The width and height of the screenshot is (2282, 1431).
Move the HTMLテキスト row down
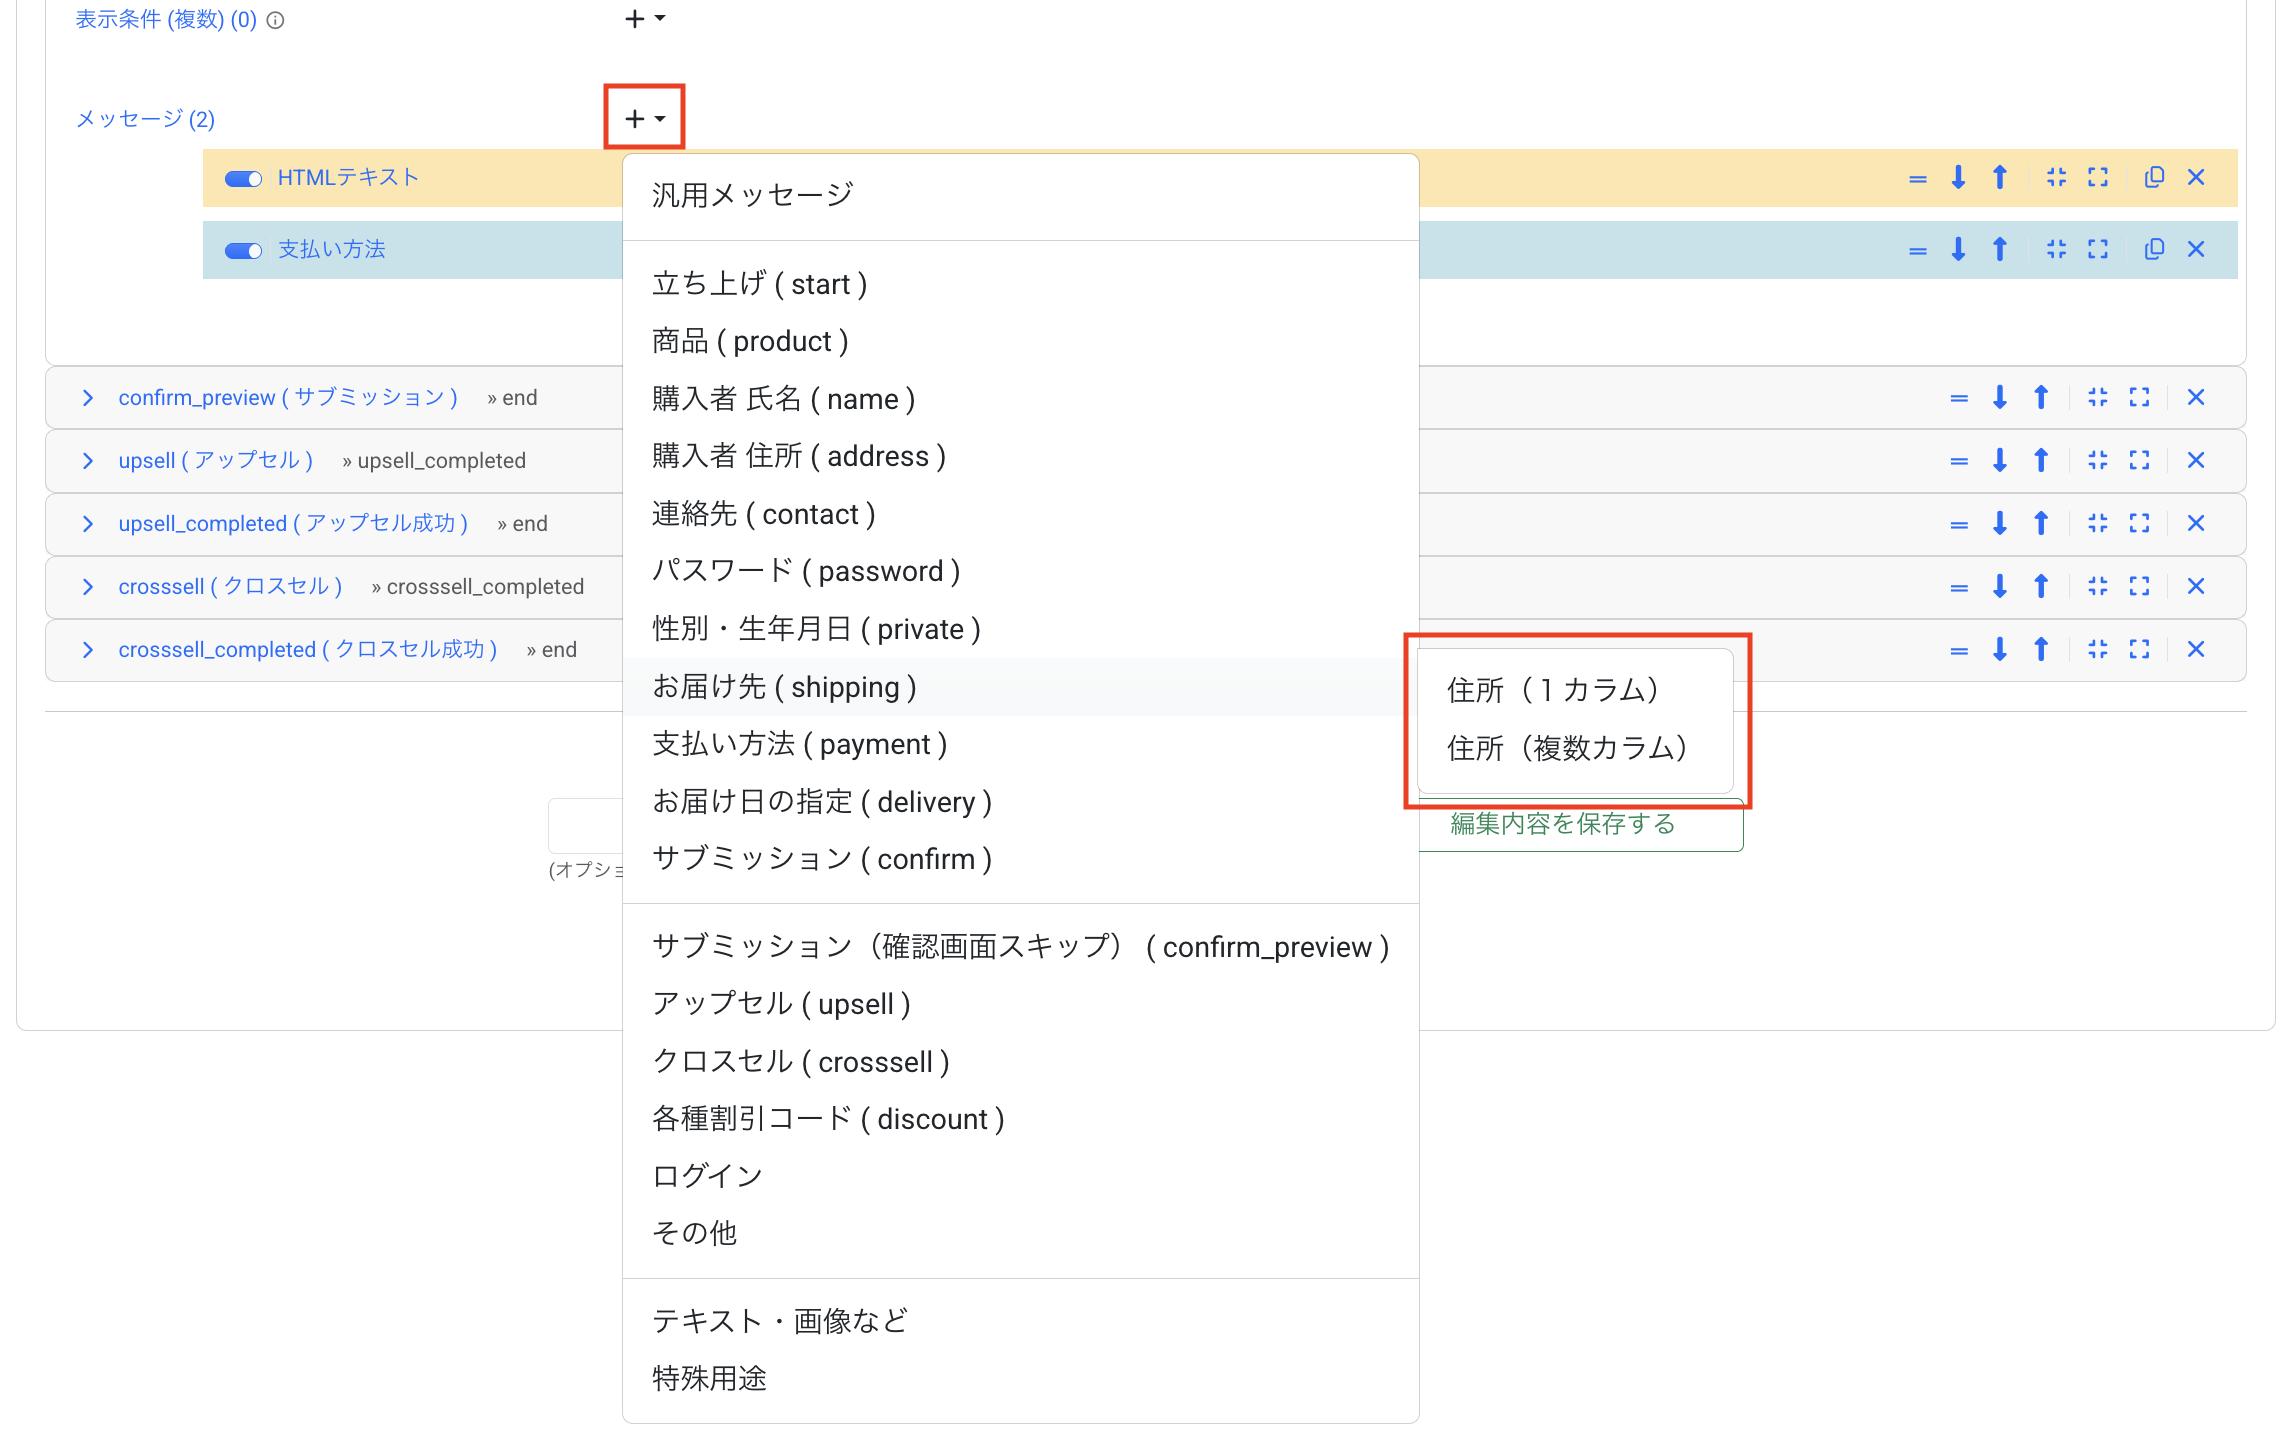[1958, 177]
